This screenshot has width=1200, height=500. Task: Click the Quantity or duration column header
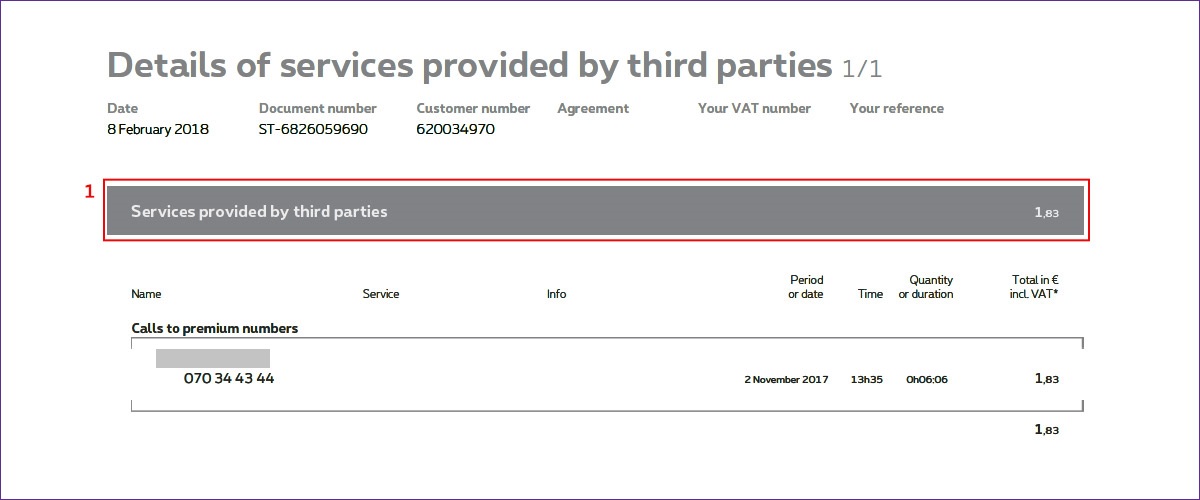pyautogui.click(x=926, y=287)
